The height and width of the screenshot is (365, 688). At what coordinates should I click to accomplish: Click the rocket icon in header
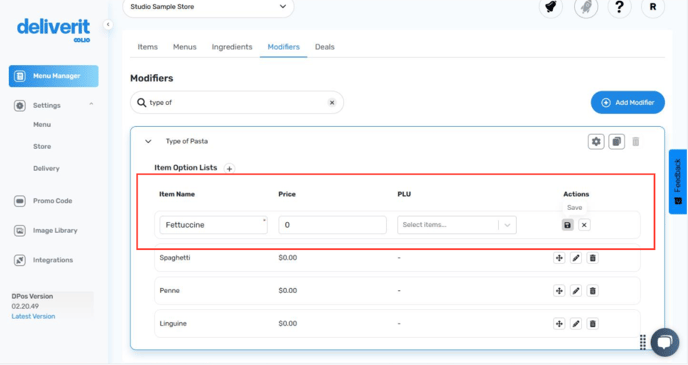click(x=586, y=7)
